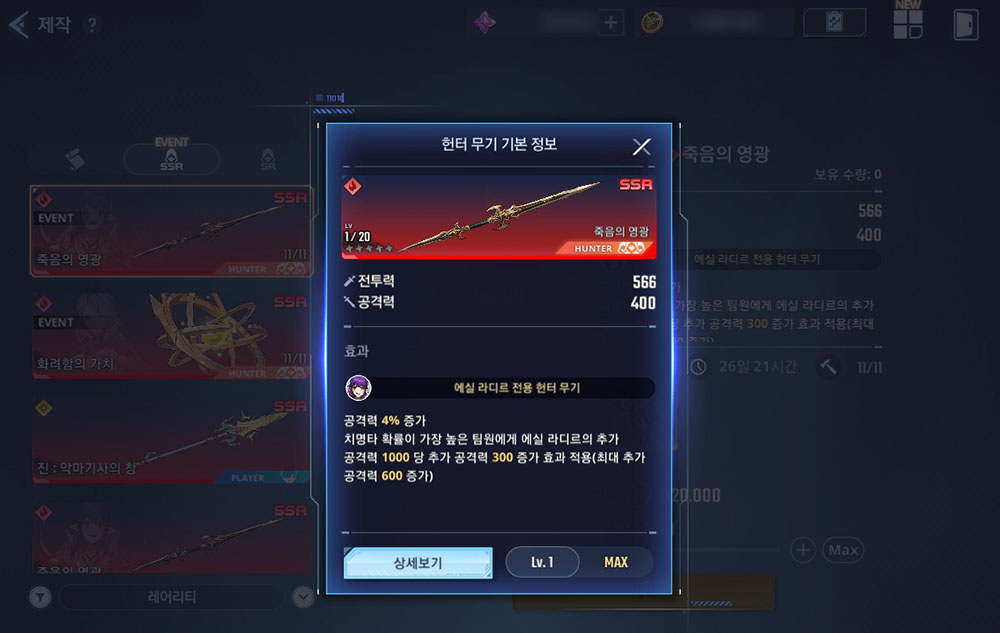Click the gold coin currency icon
This screenshot has height=633, width=1000.
tap(652, 22)
